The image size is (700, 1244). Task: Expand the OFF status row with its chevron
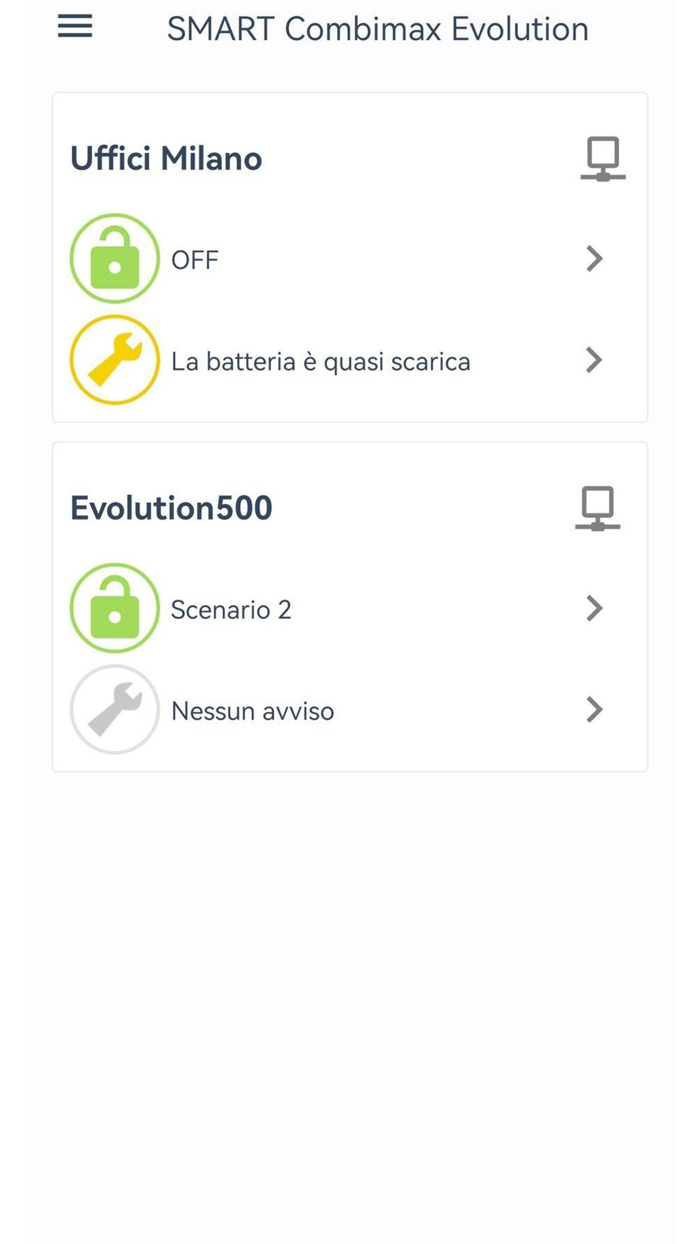point(593,258)
